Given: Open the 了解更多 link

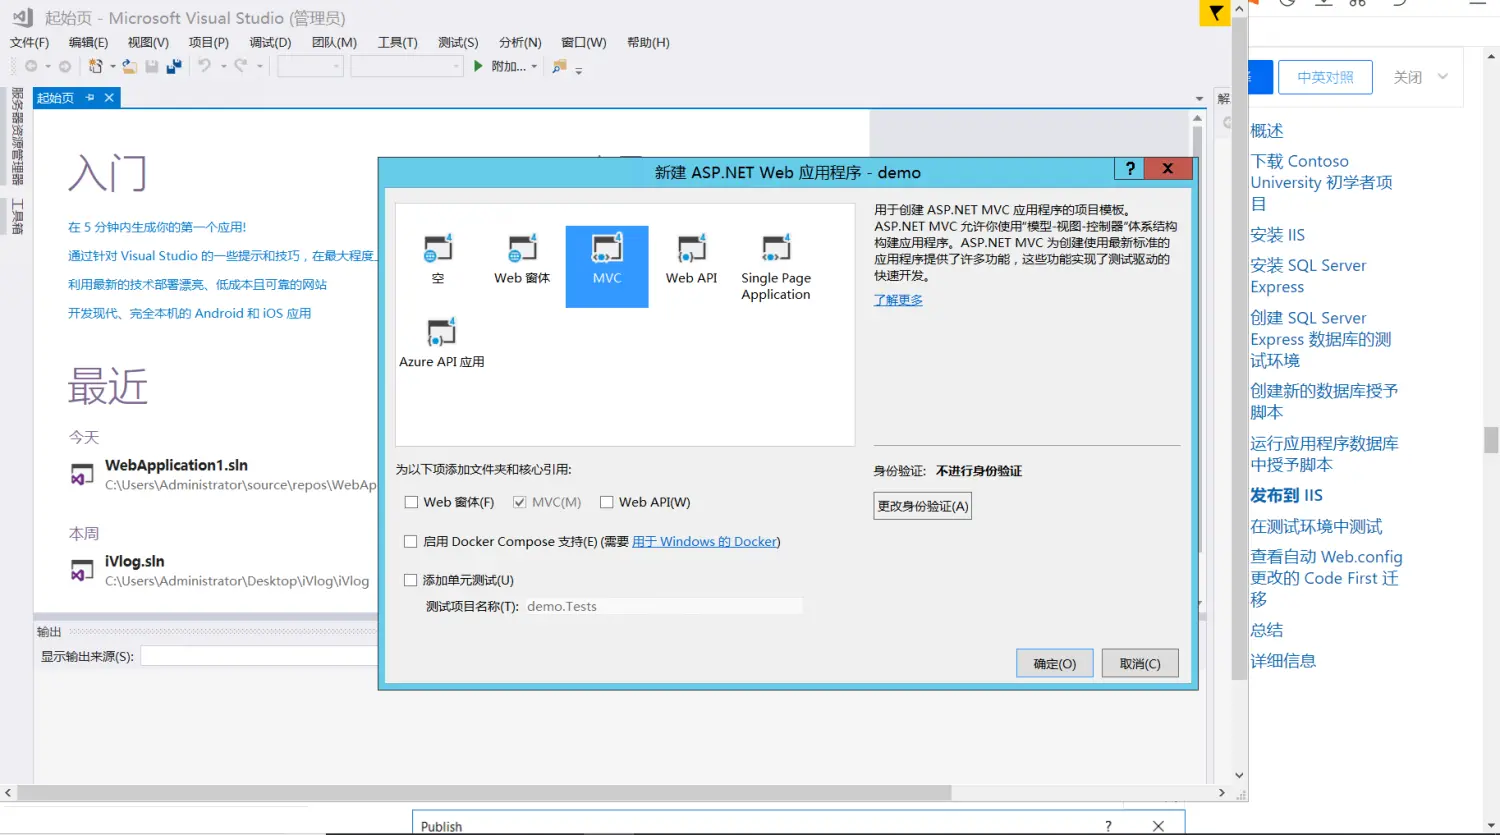Looking at the screenshot, I should coord(898,300).
